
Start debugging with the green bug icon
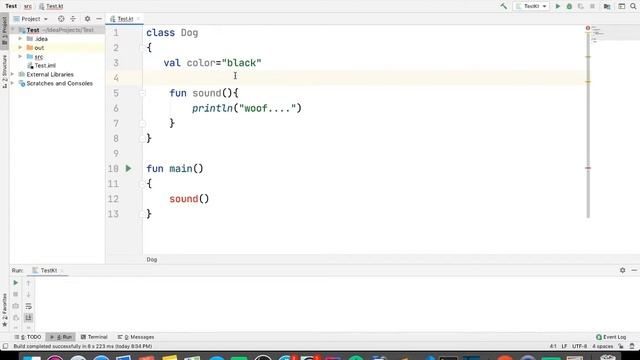[x=569, y=6]
